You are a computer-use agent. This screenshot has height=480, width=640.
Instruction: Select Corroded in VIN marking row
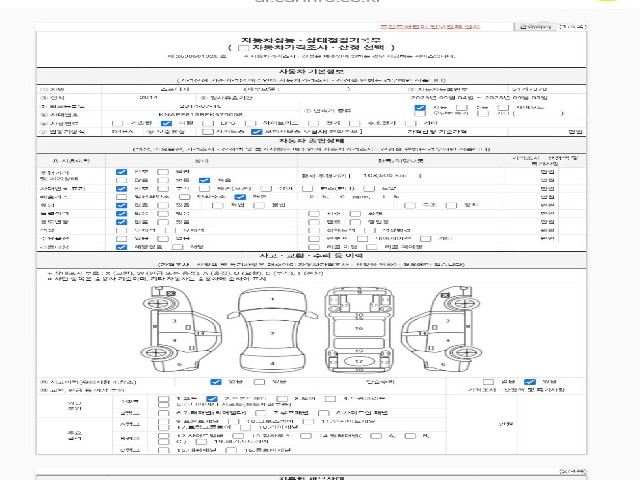(x=163, y=189)
